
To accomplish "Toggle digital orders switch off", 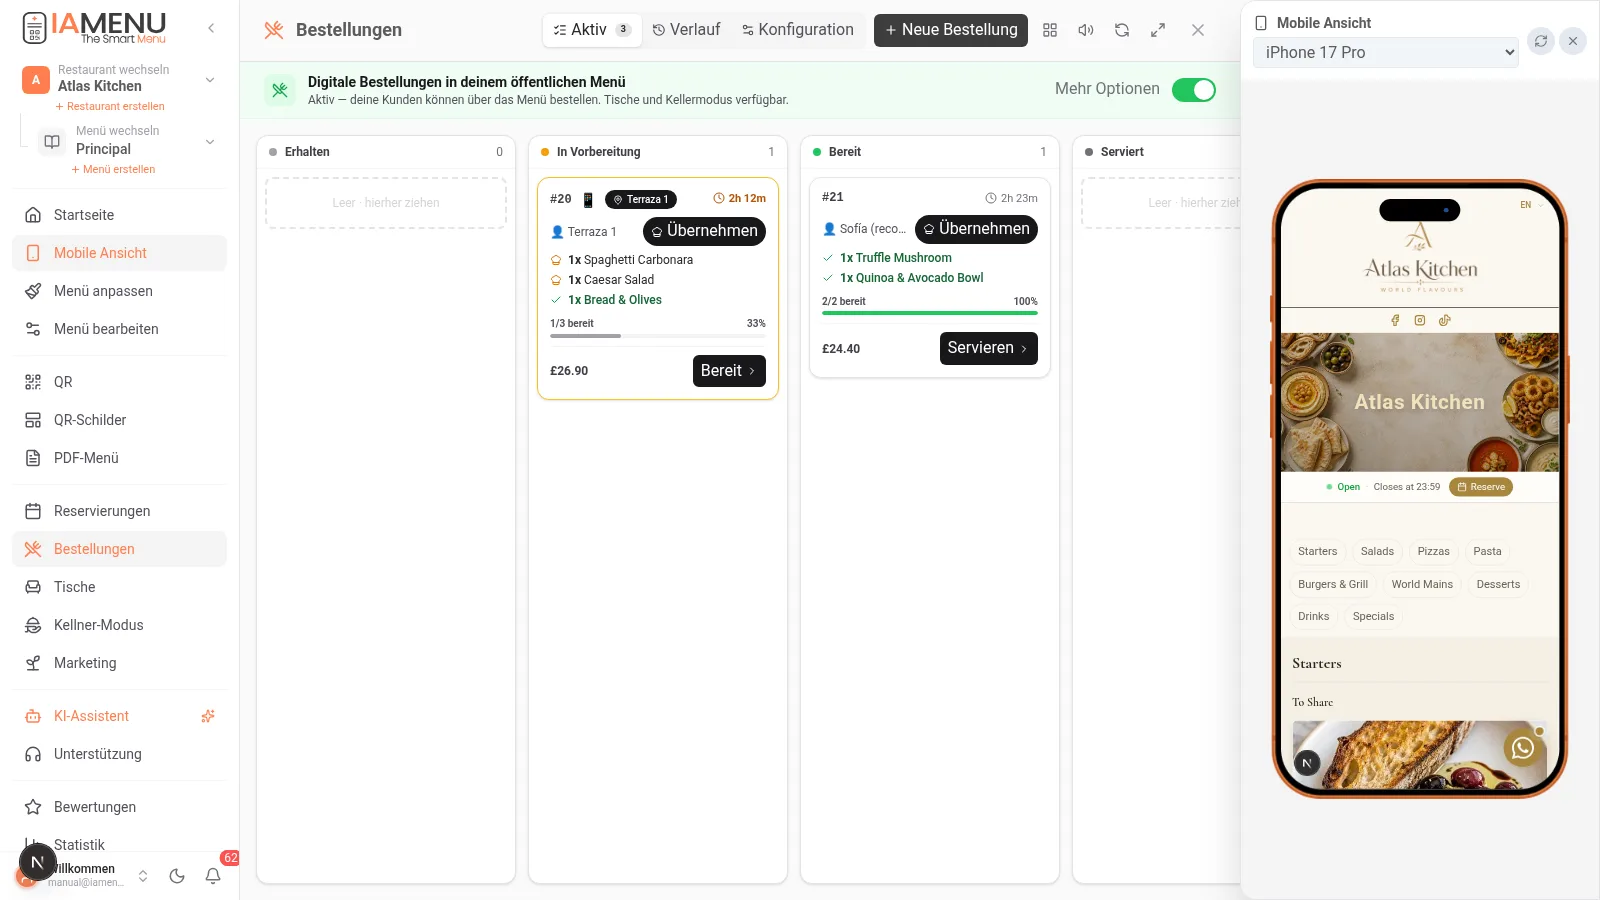I will click(1194, 90).
